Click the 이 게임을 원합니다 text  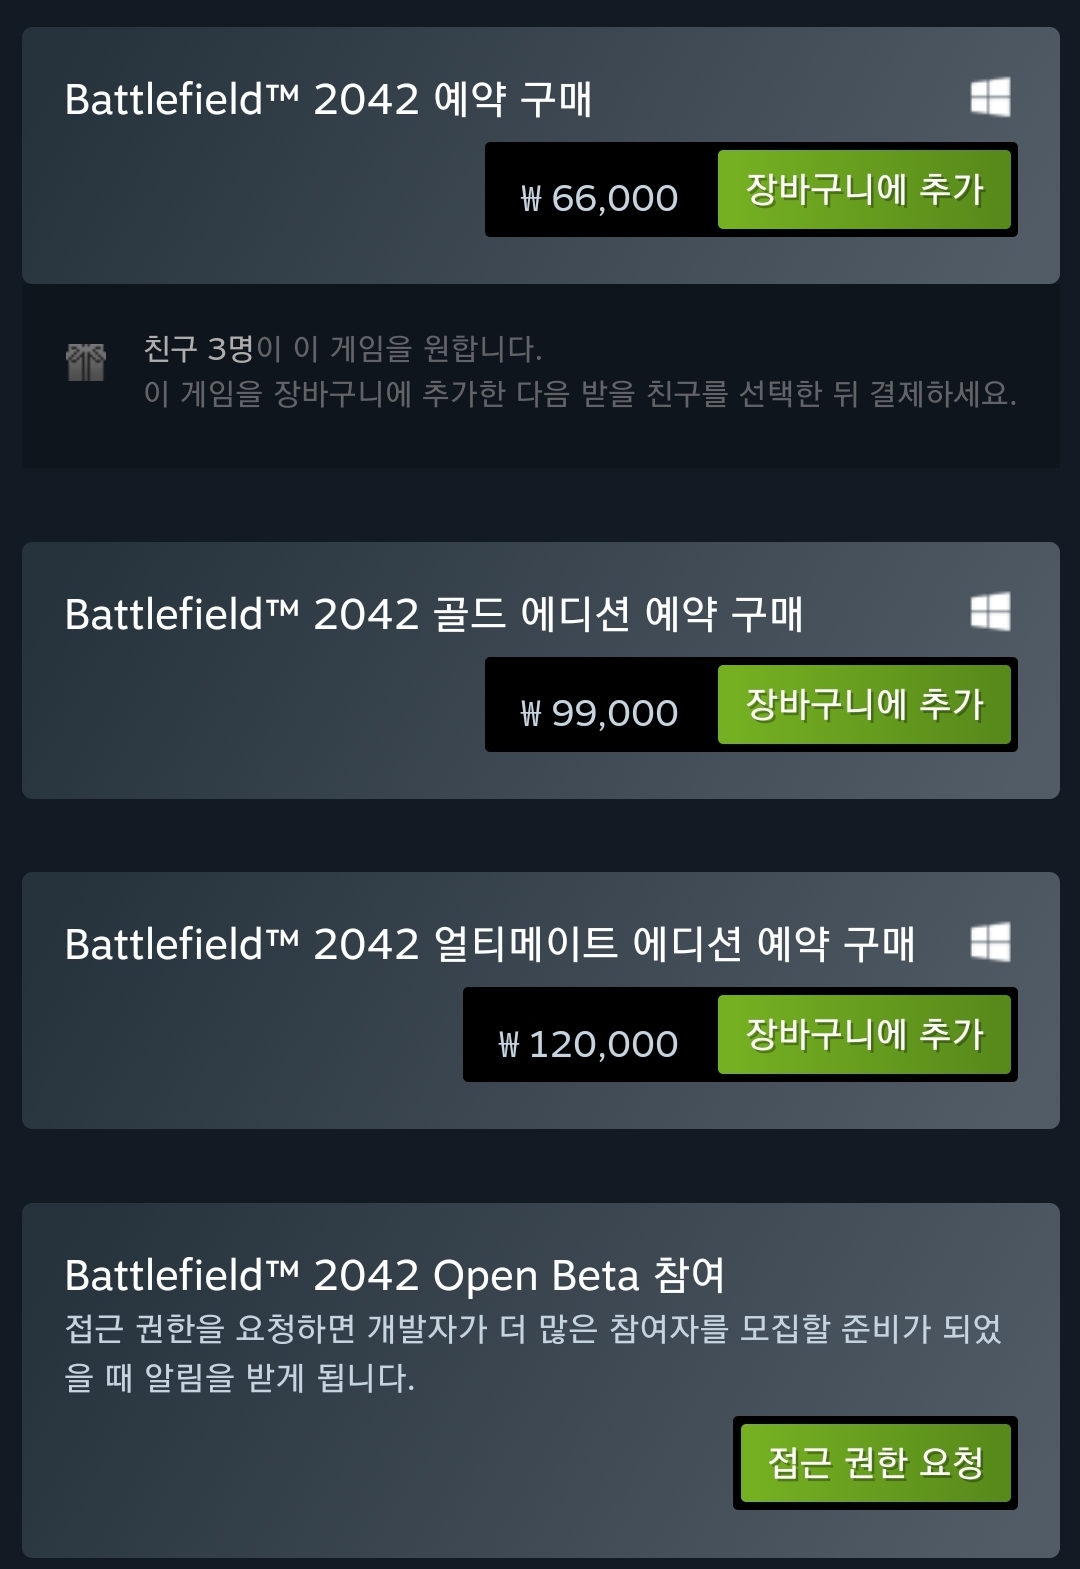(400, 349)
